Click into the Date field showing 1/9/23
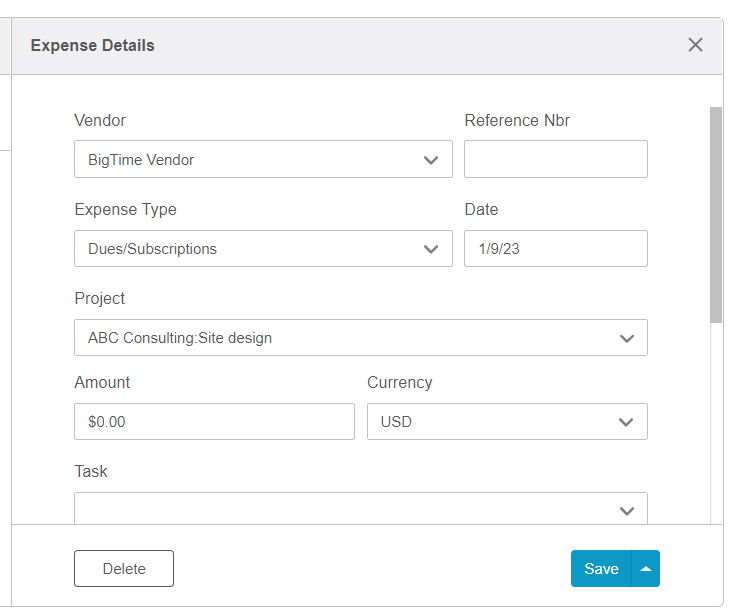 pos(556,249)
